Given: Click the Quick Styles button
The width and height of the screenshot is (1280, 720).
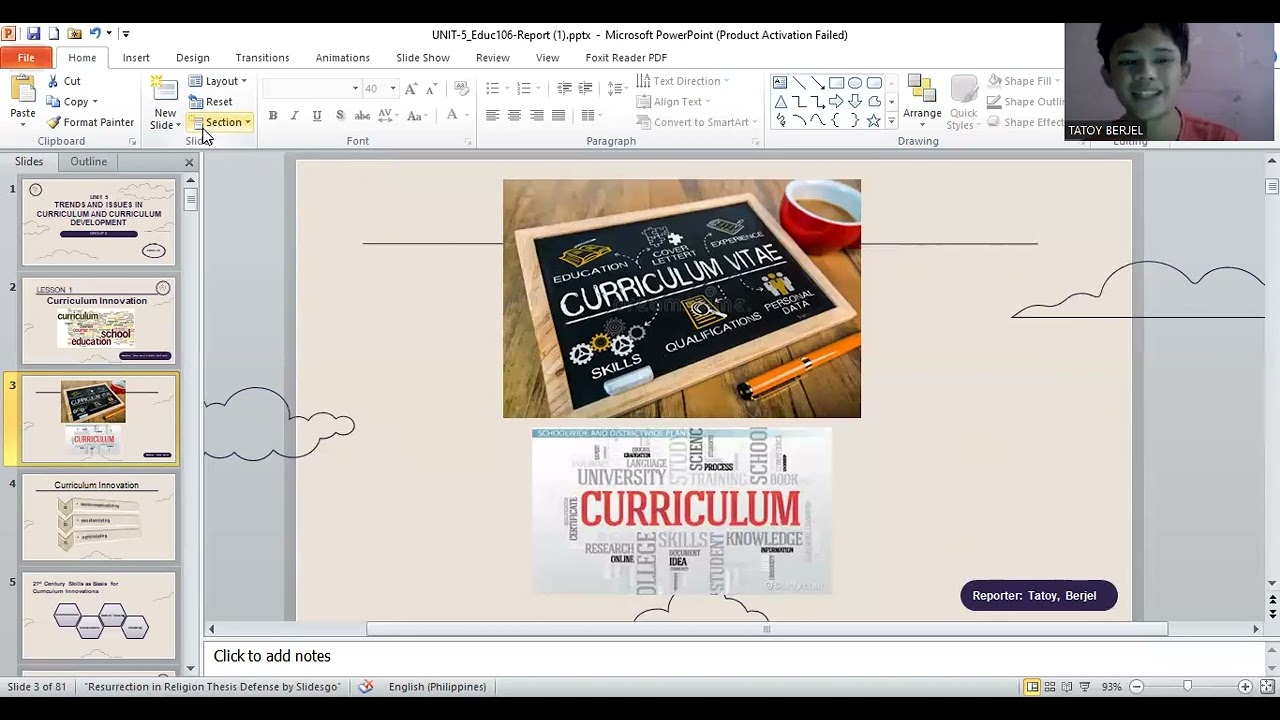Looking at the screenshot, I should (963, 102).
